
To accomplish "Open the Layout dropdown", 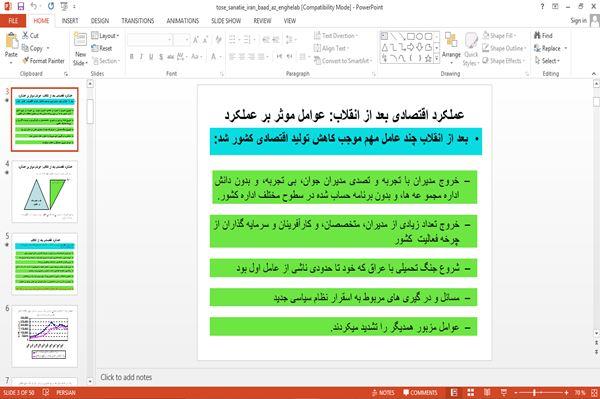I will pyautogui.click(x=105, y=36).
